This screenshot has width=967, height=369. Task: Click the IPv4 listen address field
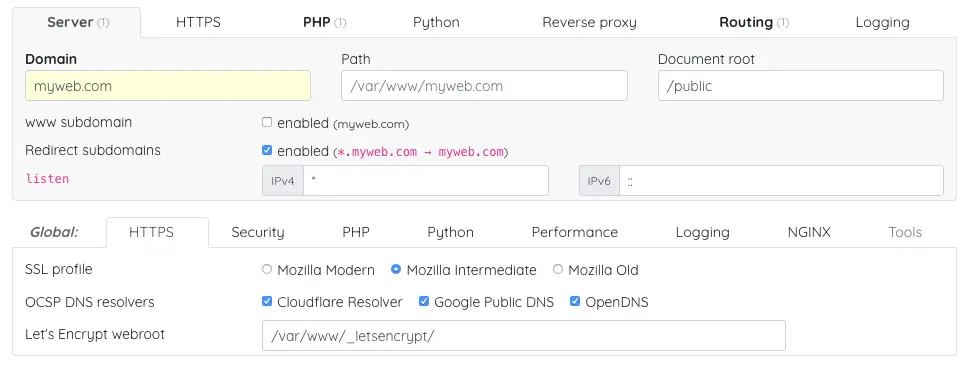coord(426,181)
